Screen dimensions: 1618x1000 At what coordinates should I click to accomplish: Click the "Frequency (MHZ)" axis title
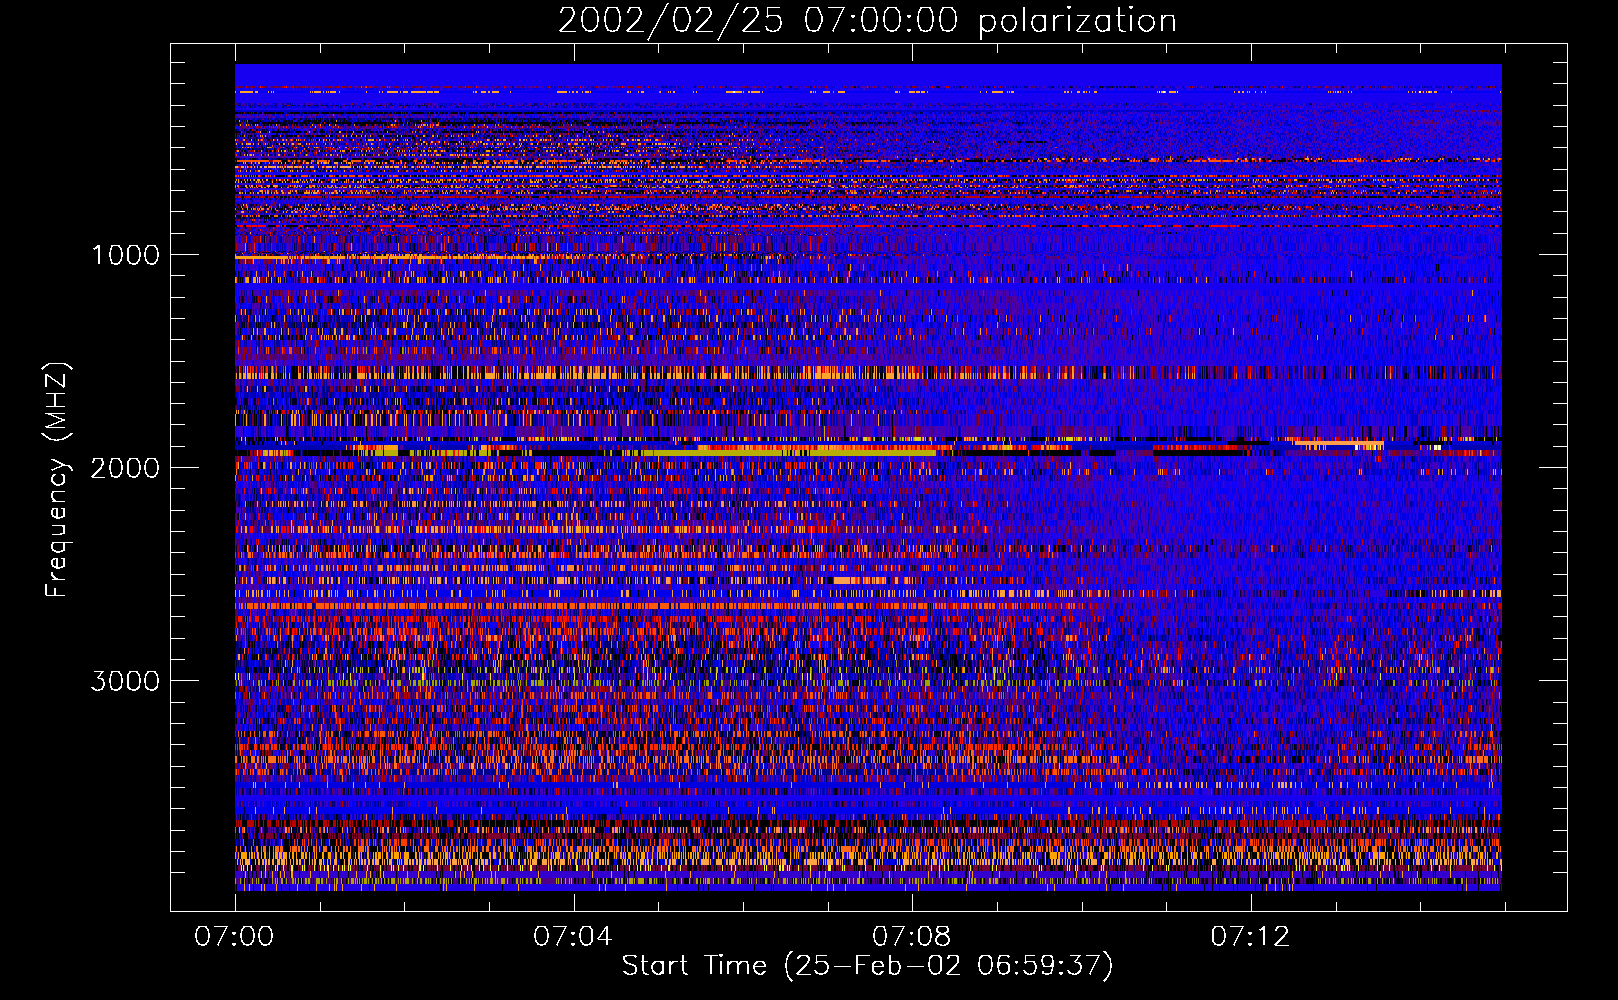(57, 480)
